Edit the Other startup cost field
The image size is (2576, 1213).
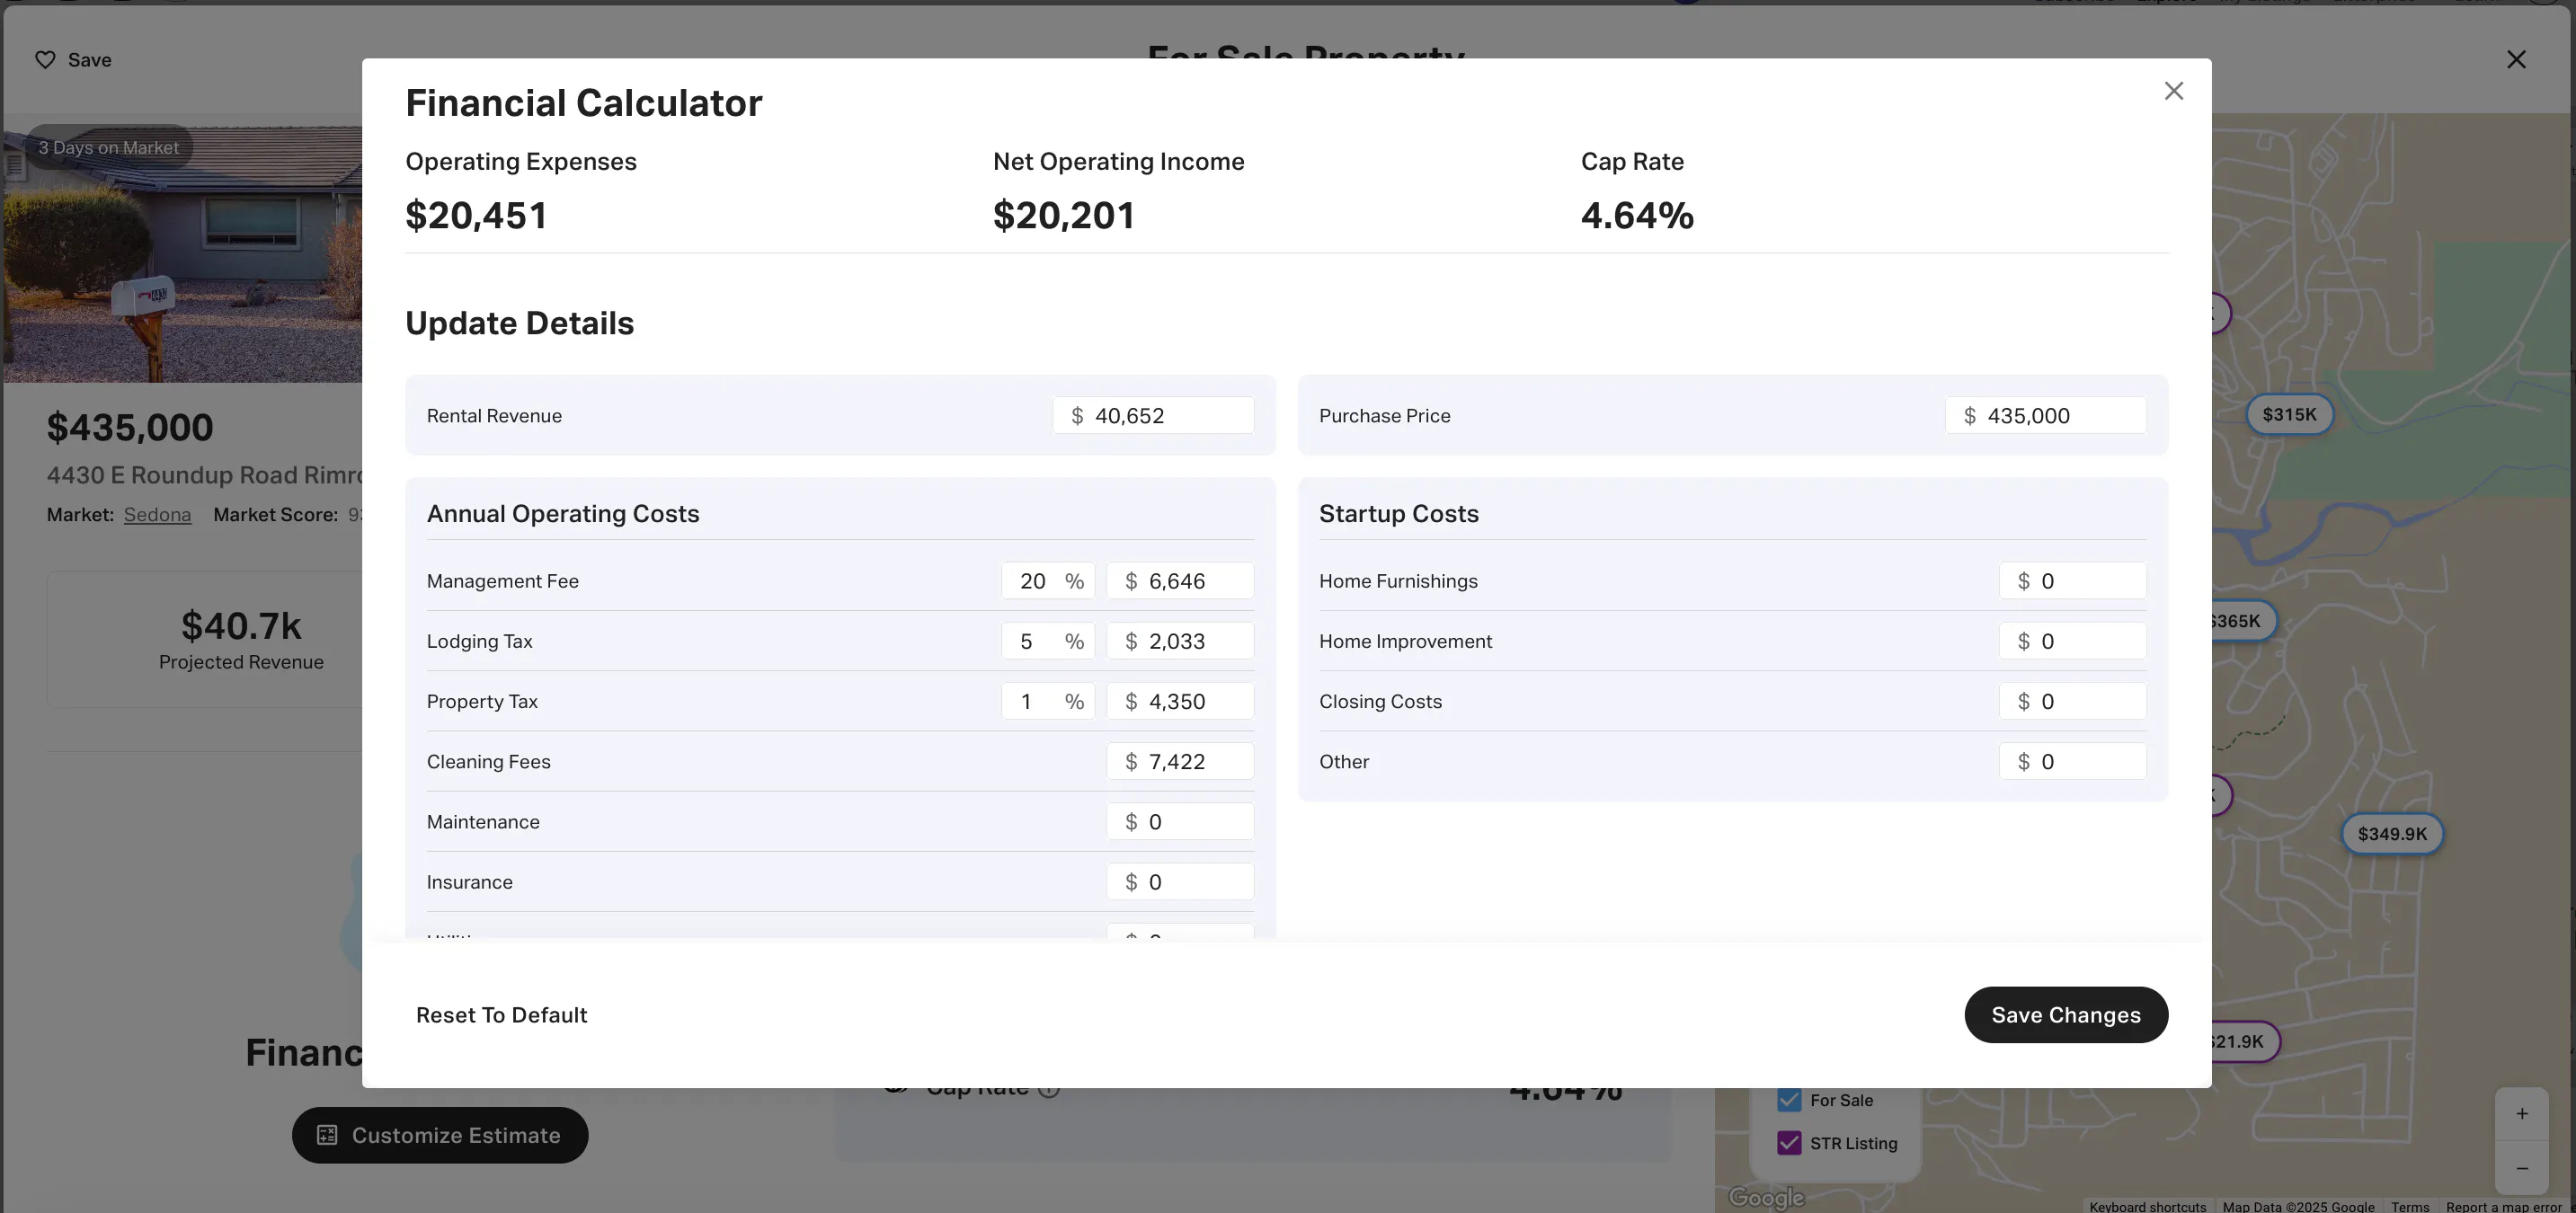[x=2072, y=761]
